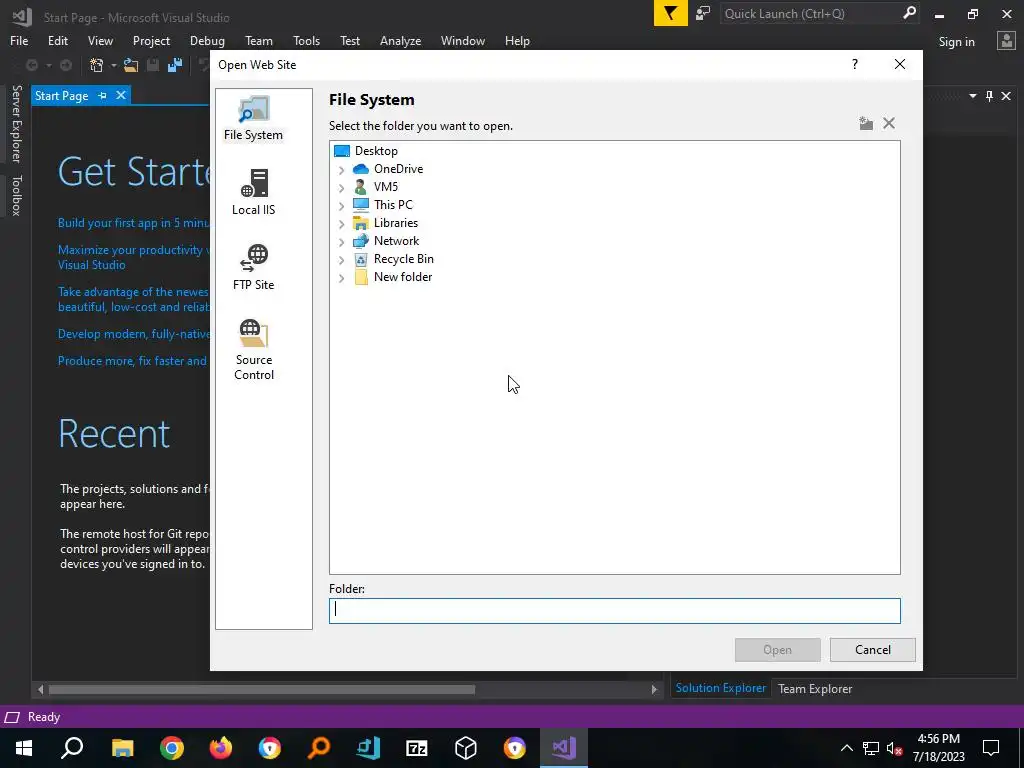Pin the Start Page tab
This screenshot has width=1024, height=768.
point(103,95)
